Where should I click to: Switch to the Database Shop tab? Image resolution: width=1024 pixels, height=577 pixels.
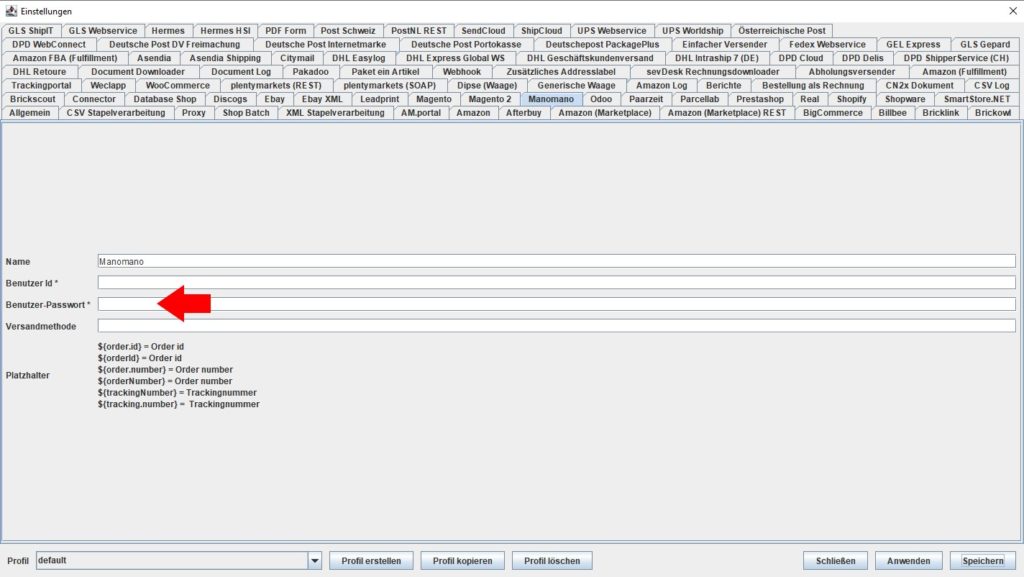(165, 99)
